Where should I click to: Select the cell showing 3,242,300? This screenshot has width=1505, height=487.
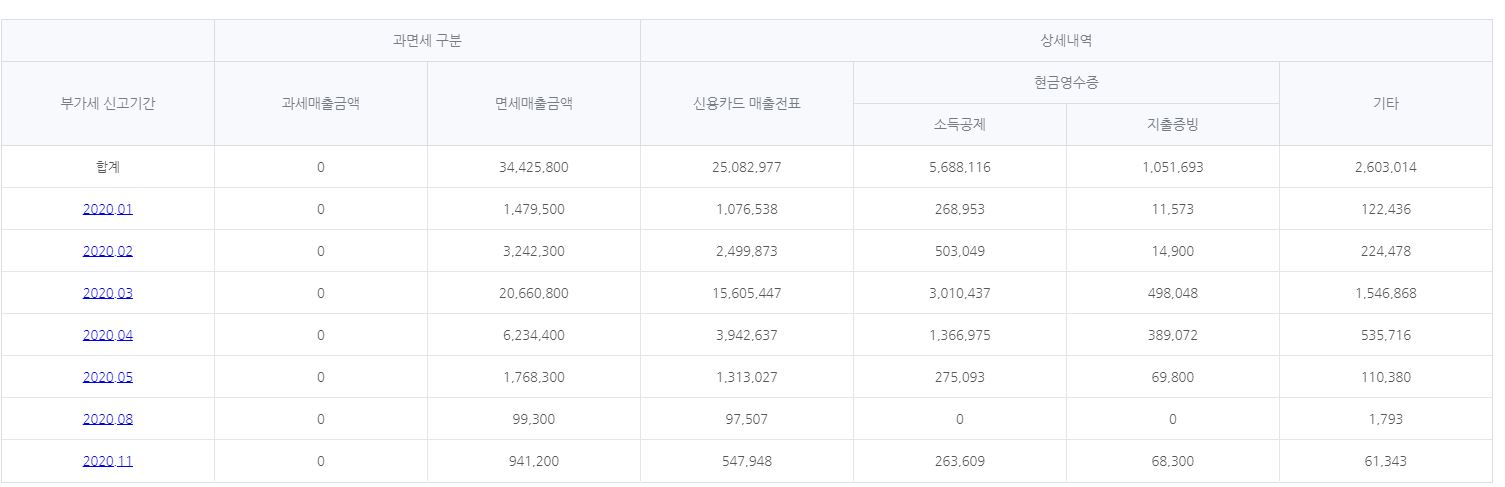(533, 251)
